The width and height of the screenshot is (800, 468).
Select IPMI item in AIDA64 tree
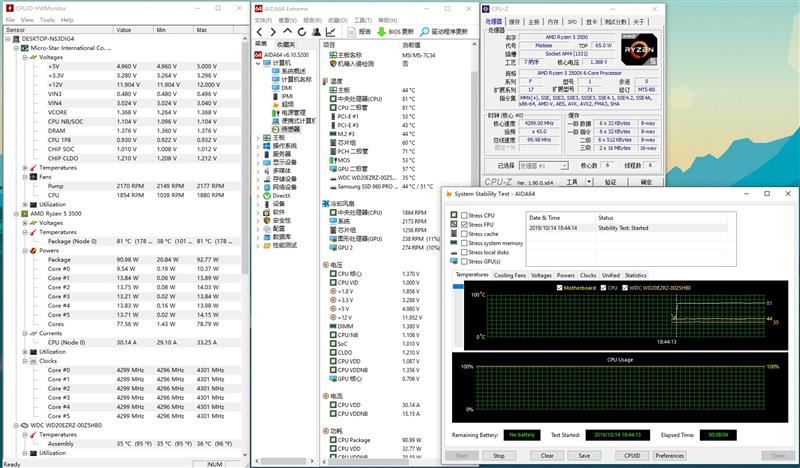[283, 96]
